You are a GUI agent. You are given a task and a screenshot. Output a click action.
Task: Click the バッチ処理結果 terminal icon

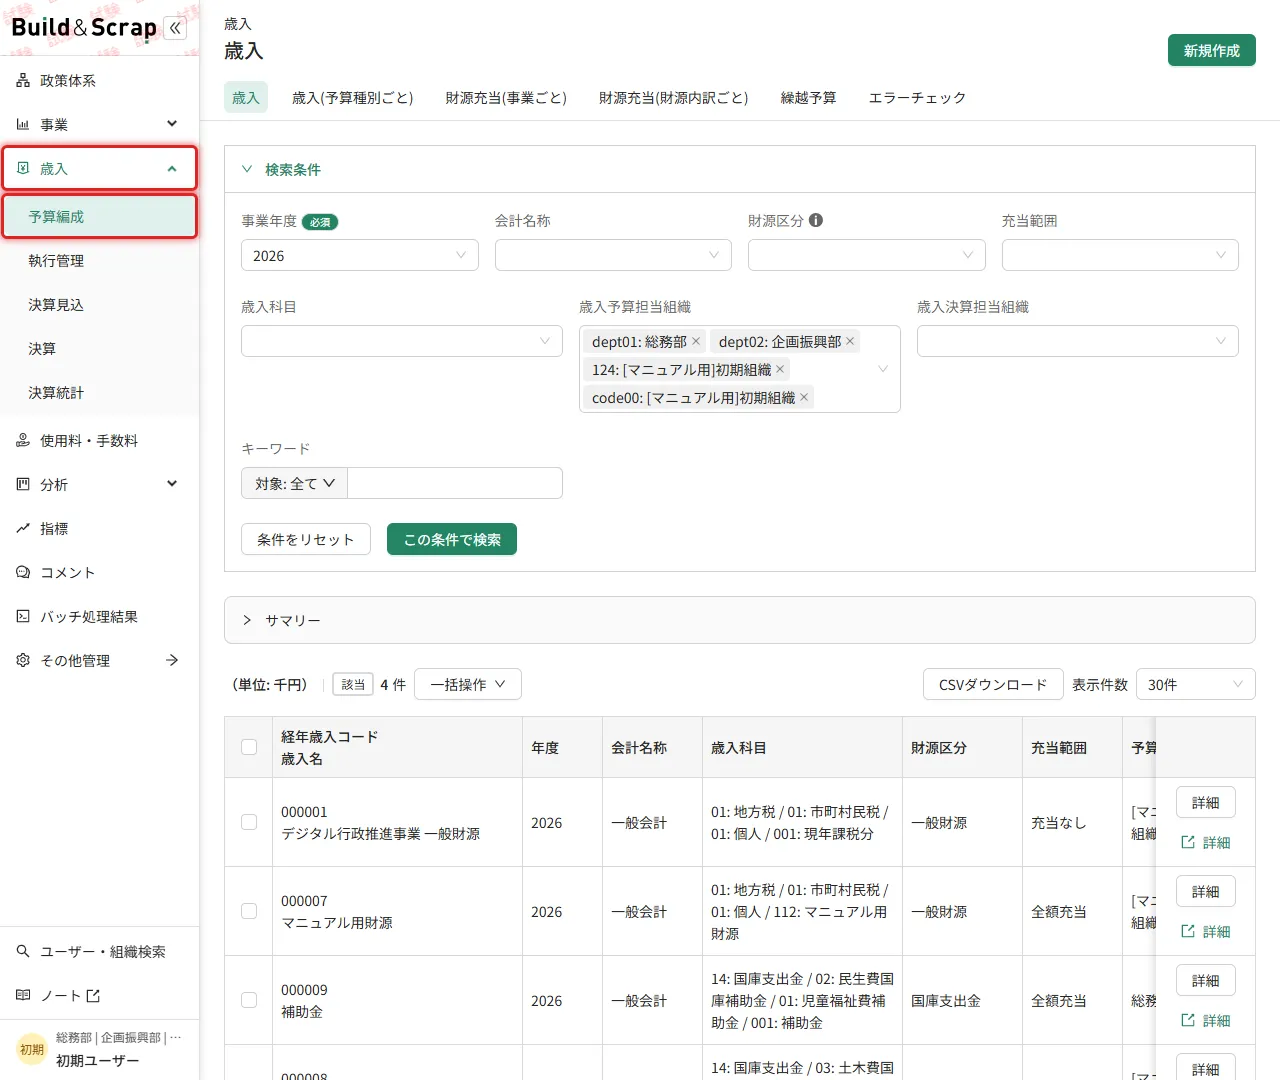(x=23, y=617)
